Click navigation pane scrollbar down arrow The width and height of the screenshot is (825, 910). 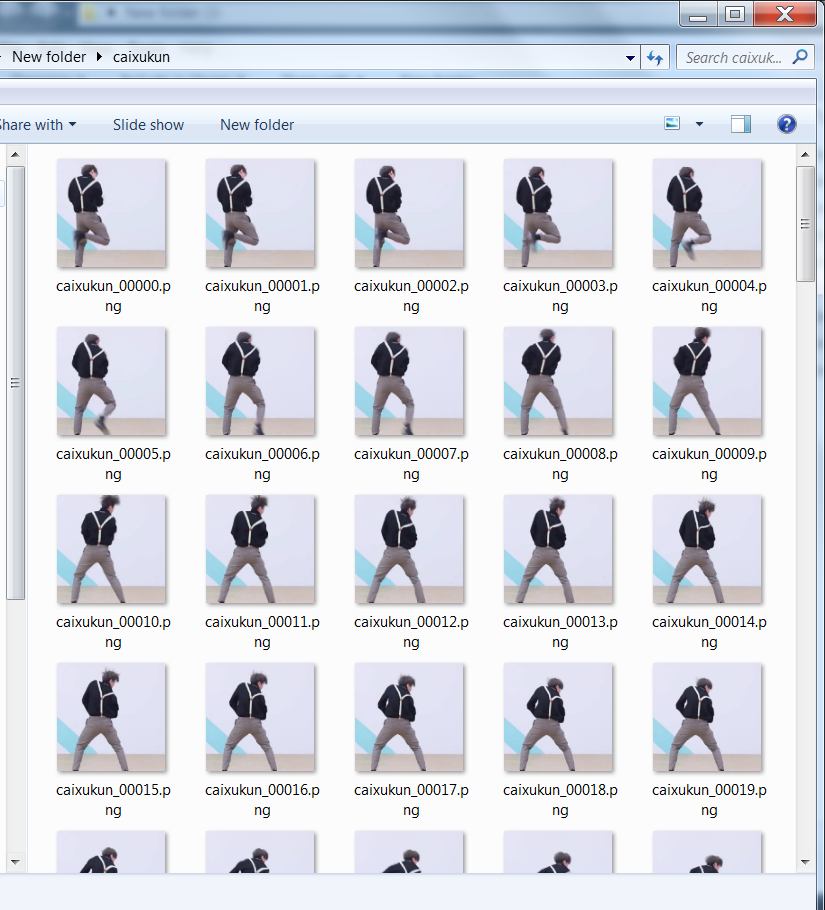click(x=16, y=862)
